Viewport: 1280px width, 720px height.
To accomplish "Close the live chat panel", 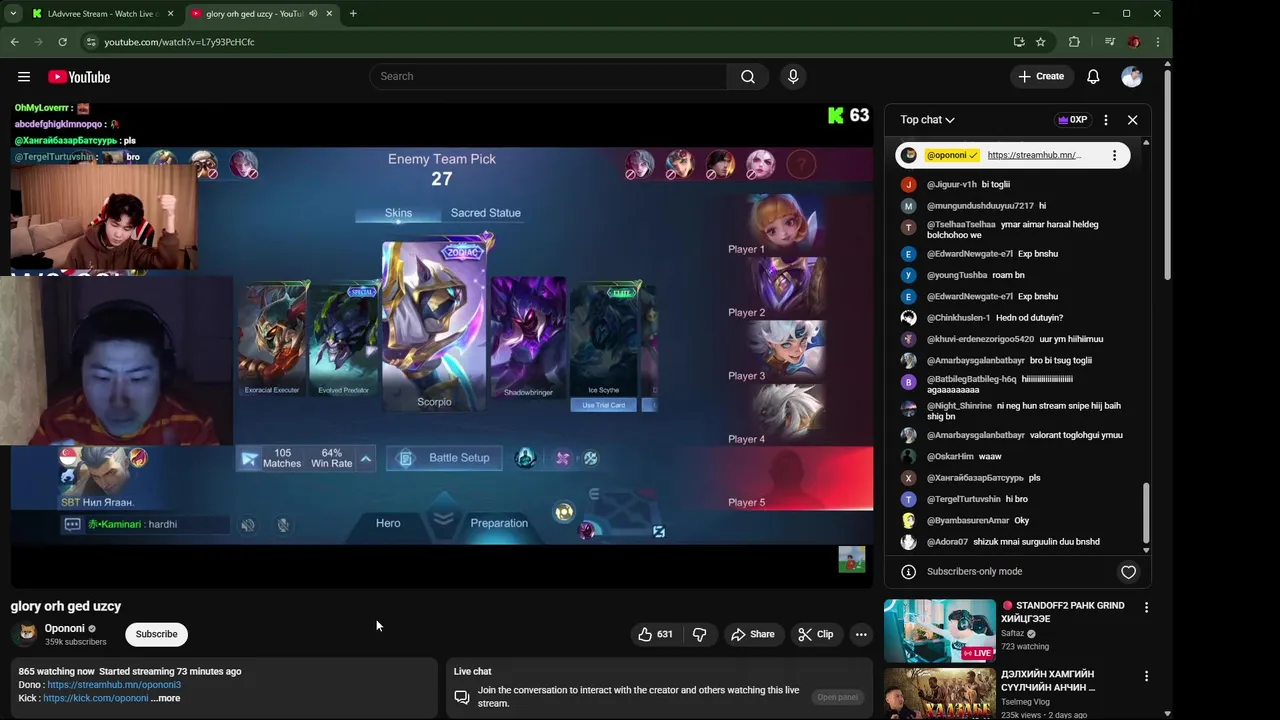I will [x=1132, y=120].
